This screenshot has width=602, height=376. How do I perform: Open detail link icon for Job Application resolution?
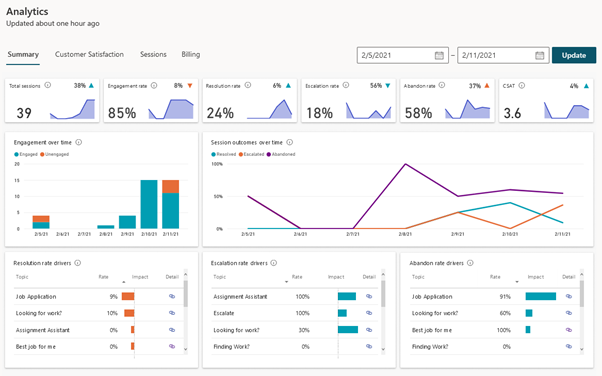click(x=172, y=296)
